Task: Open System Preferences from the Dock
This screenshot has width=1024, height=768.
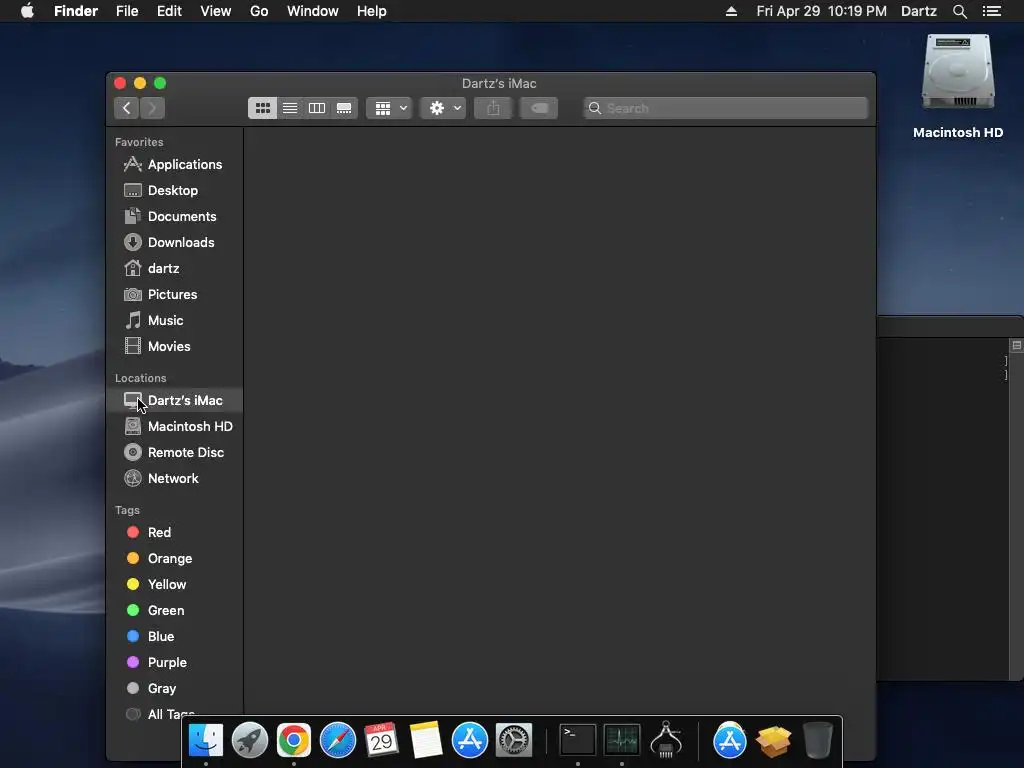Action: 514,740
